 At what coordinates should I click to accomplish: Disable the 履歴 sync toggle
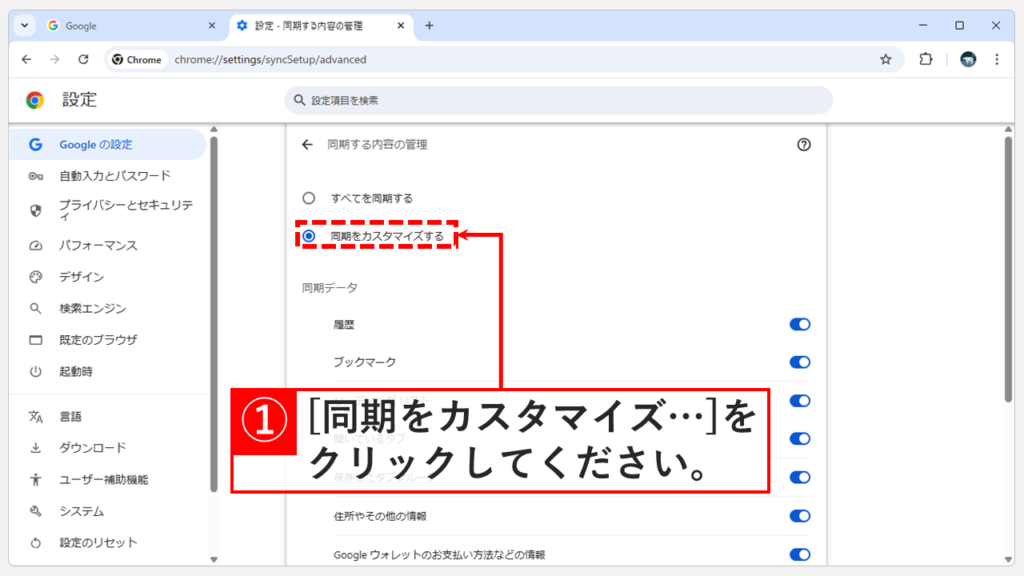tap(798, 324)
